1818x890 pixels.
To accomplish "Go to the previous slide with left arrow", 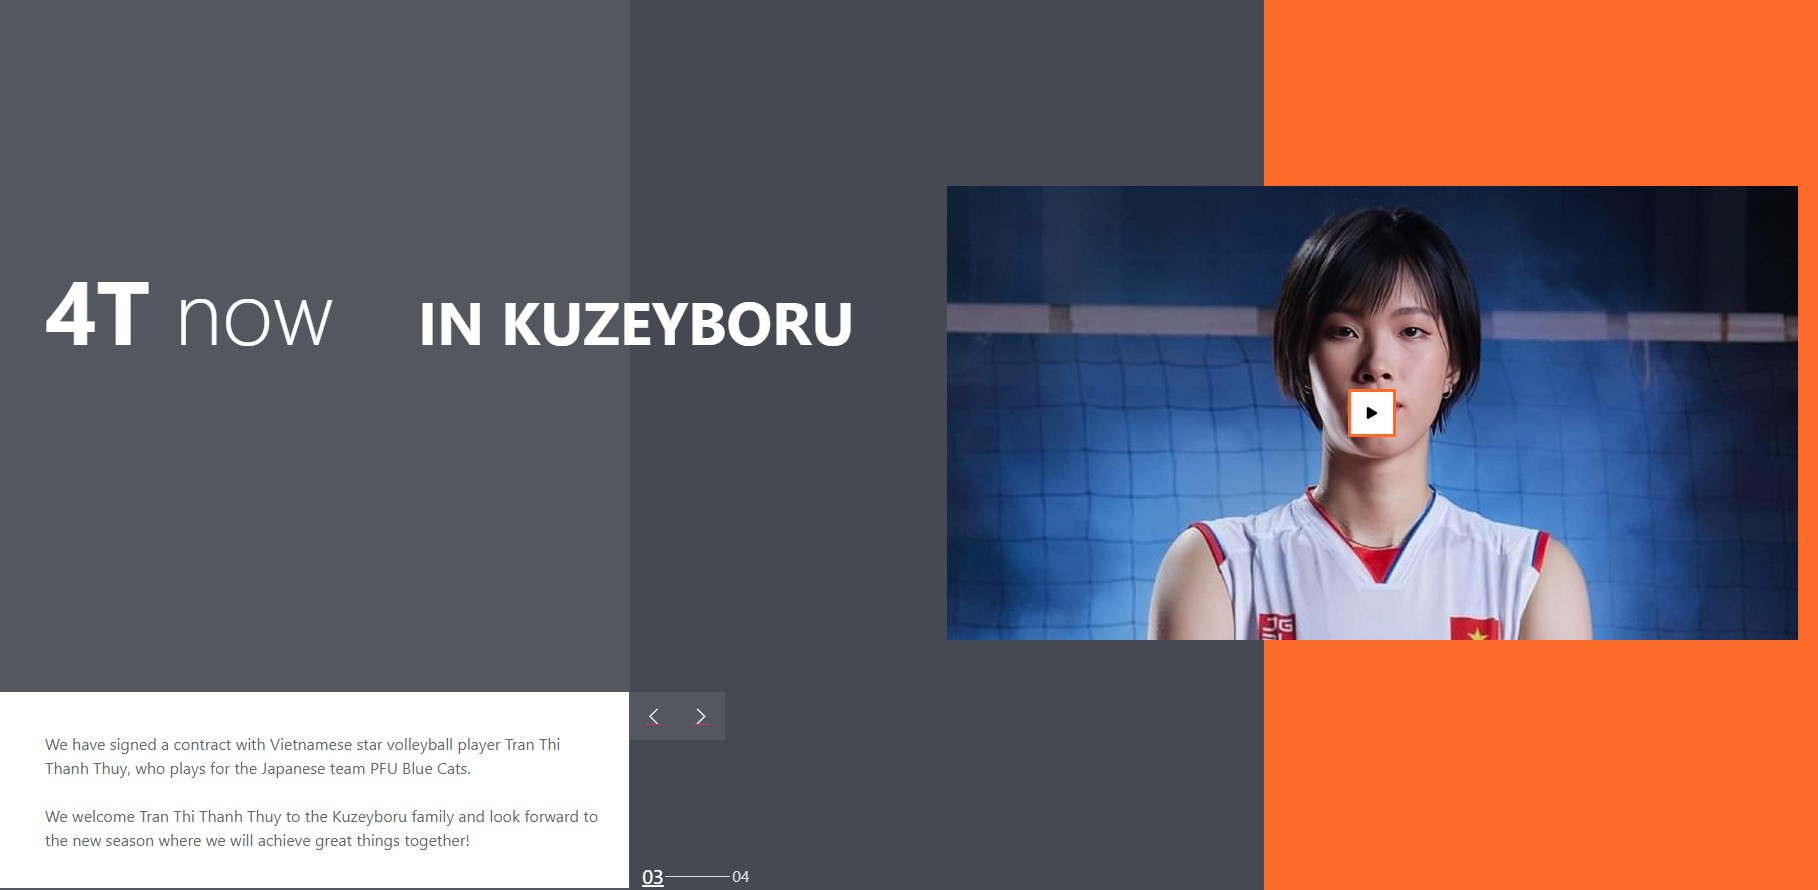I will pos(654,716).
